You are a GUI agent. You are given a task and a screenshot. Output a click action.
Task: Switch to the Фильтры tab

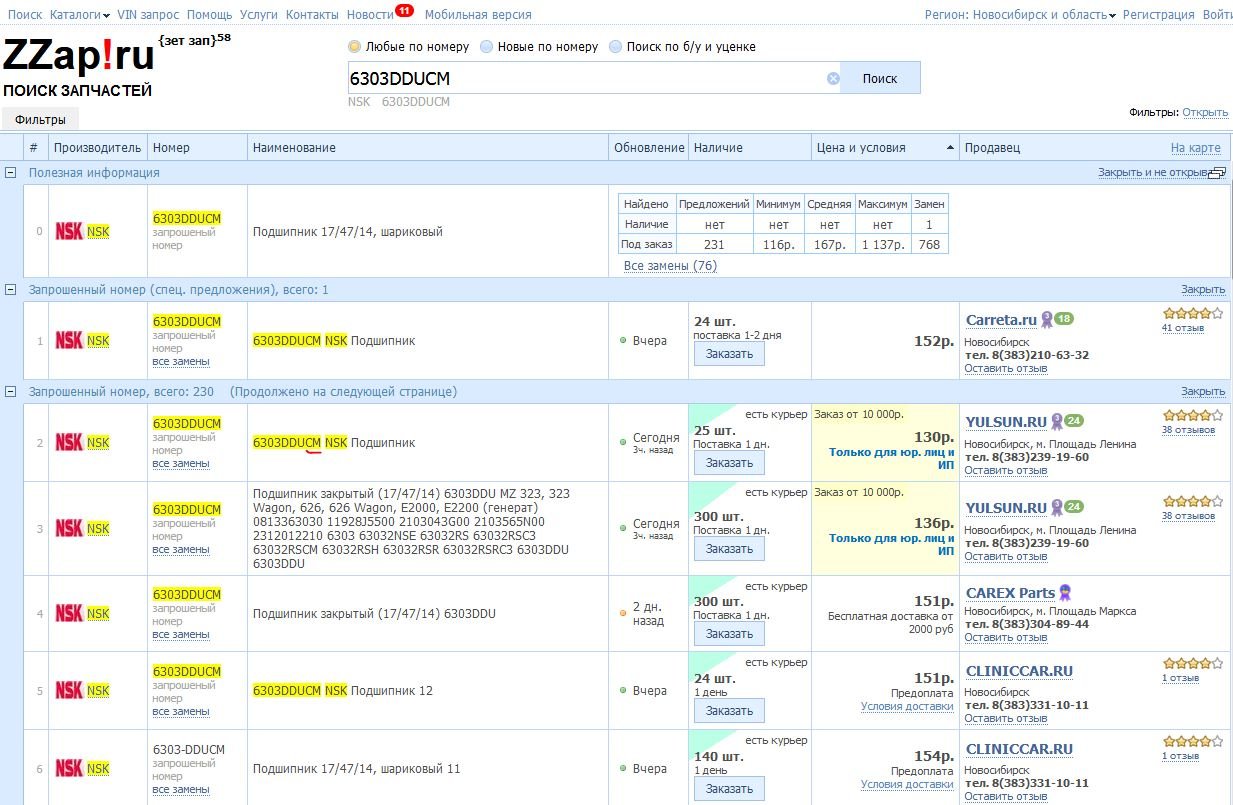[40, 120]
